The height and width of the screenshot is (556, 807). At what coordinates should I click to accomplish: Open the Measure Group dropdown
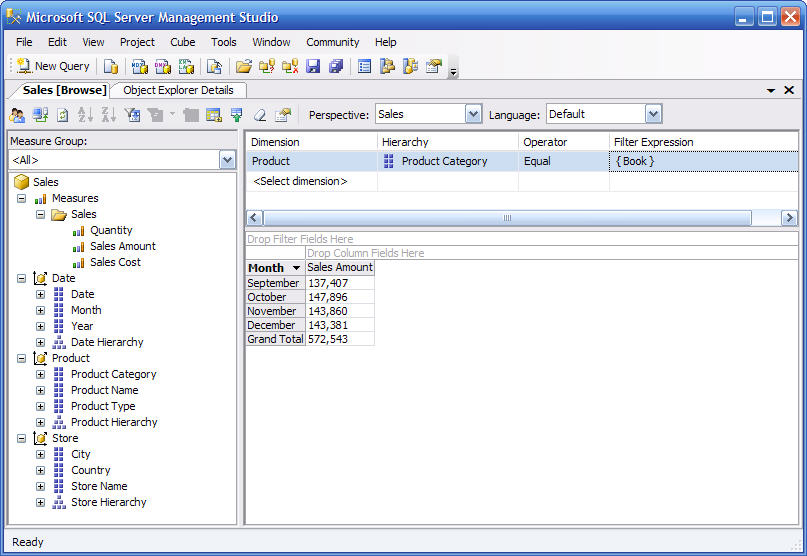point(227,160)
